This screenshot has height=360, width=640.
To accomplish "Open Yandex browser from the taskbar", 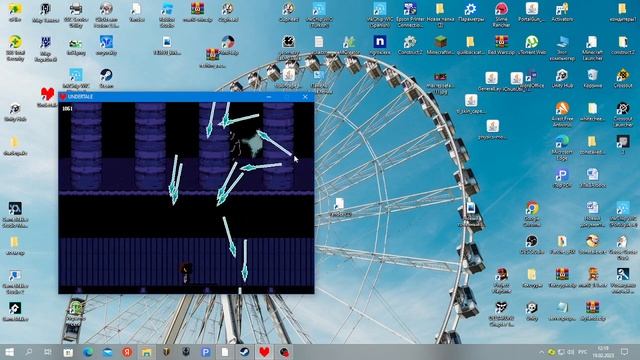I will coord(127,352).
